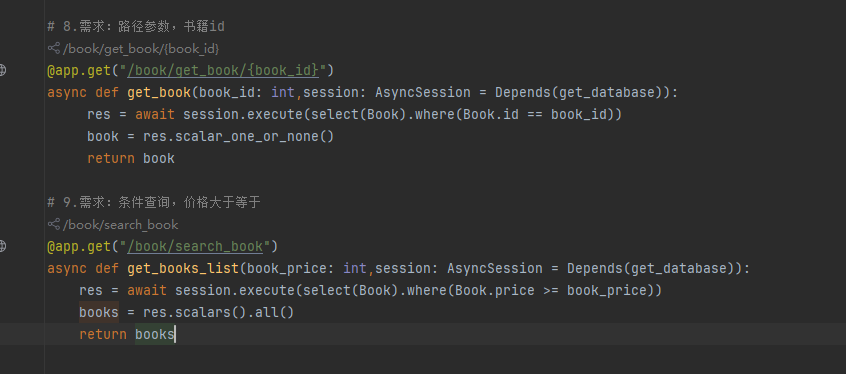846x374 pixels.
Task: Click the comment "# 8.需求: 路径参数, 书籍id"
Action: [136, 26]
